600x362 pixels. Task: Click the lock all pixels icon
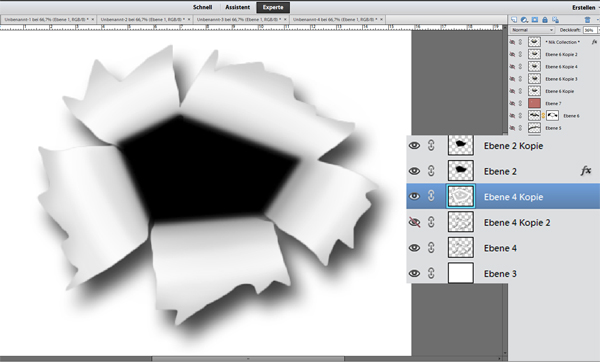point(545,20)
